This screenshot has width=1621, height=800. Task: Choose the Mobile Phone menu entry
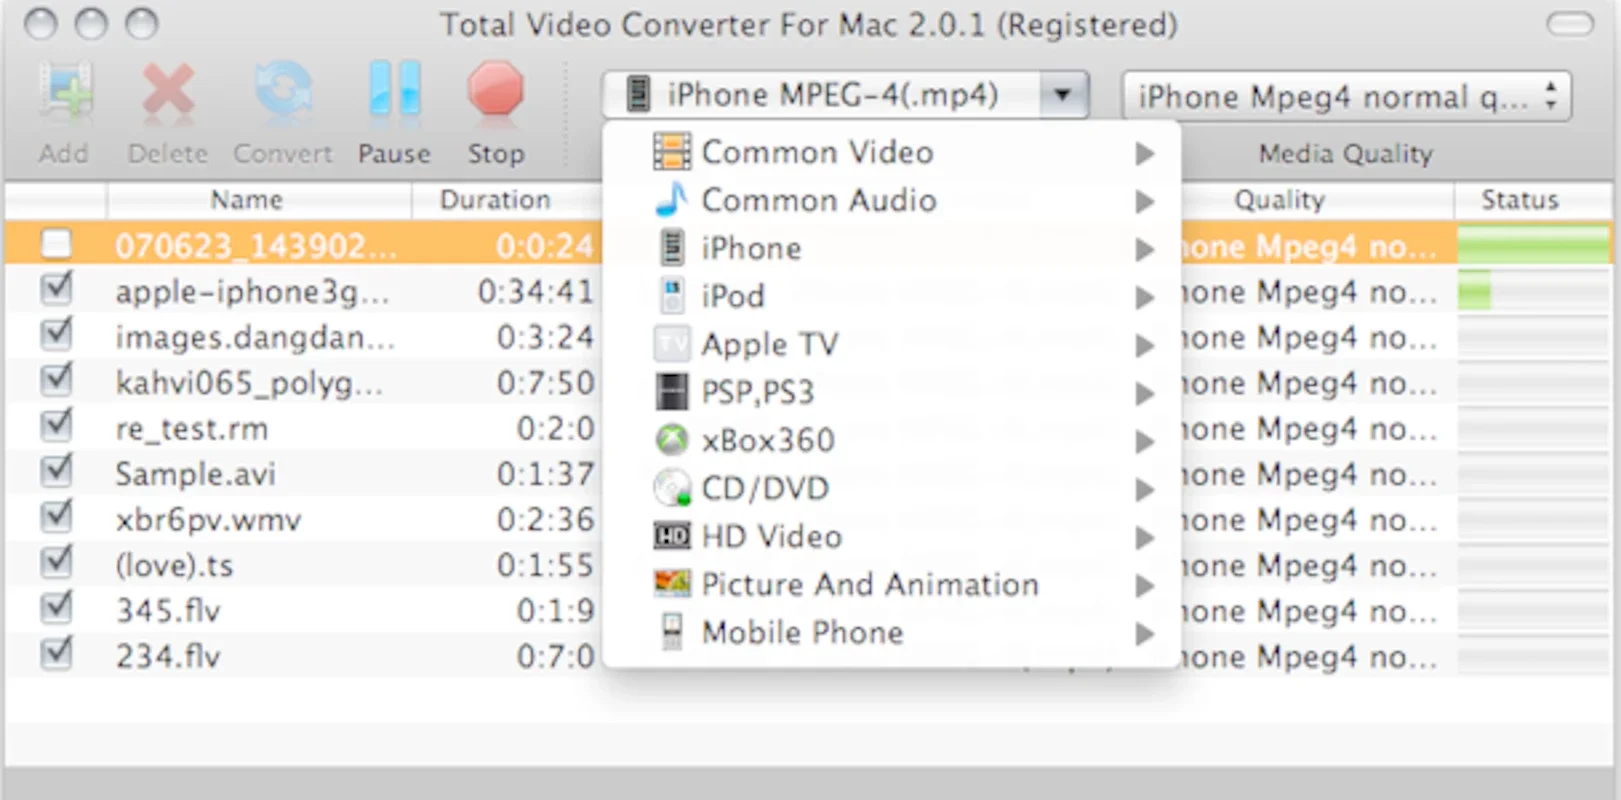coord(892,632)
